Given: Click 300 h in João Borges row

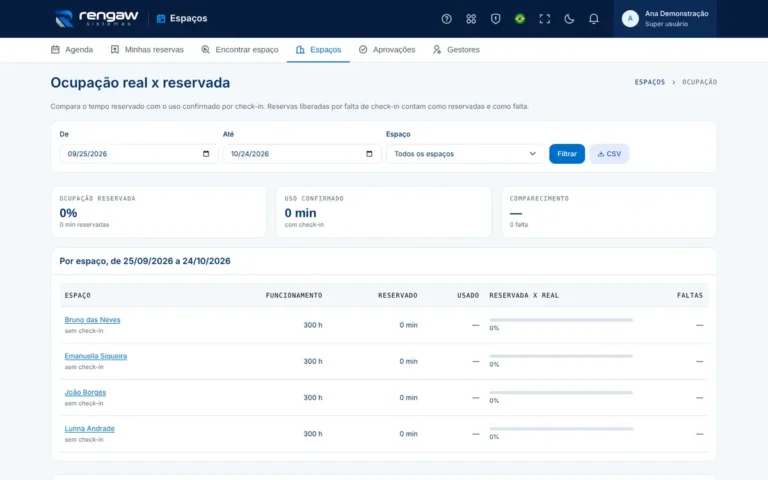Looking at the screenshot, I should [x=312, y=398].
